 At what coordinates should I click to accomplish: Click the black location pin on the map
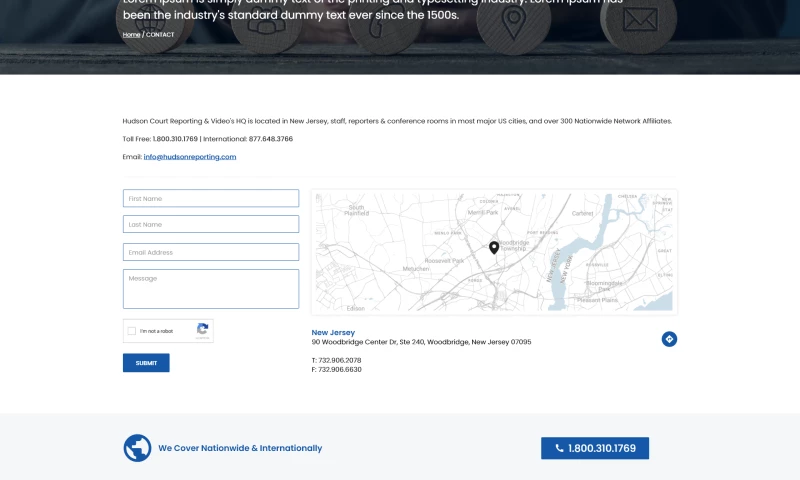point(494,247)
